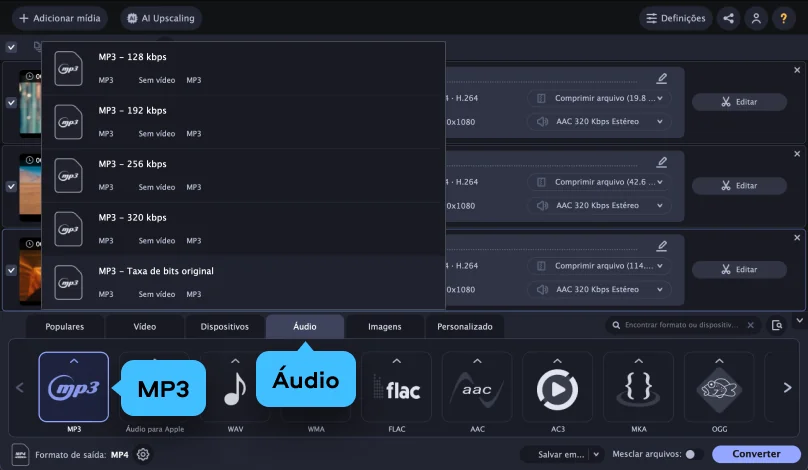Image resolution: width=808 pixels, height=470 pixels.
Task: Click the third video thumbnail
Action: pos(30,272)
